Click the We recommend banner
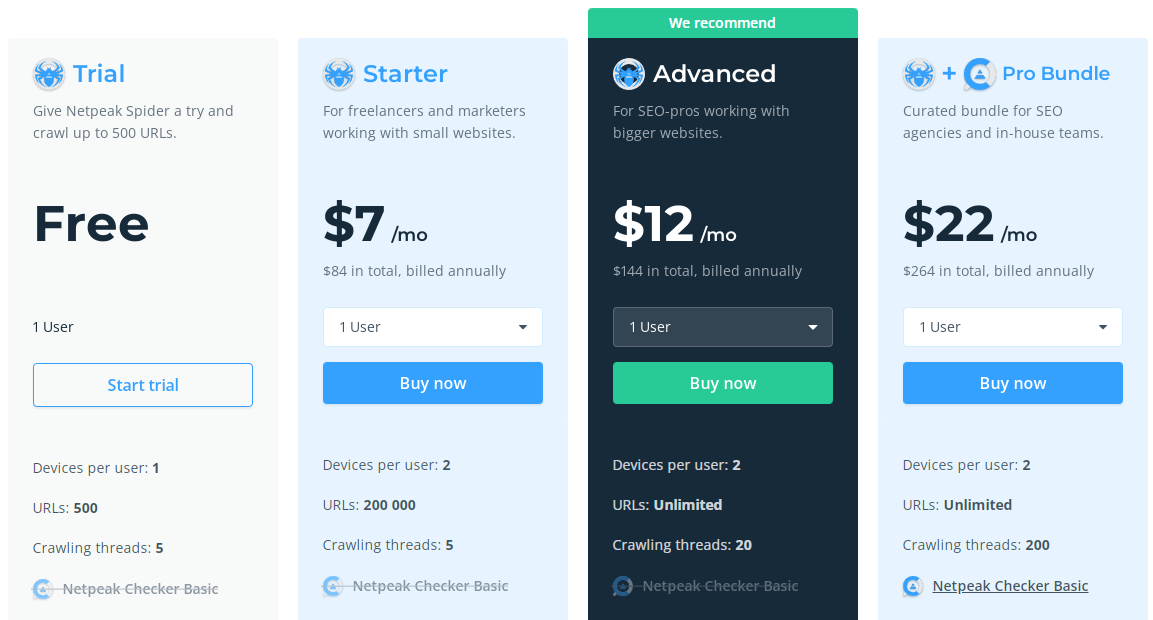This screenshot has height=620, width=1153. pyautogui.click(x=723, y=23)
